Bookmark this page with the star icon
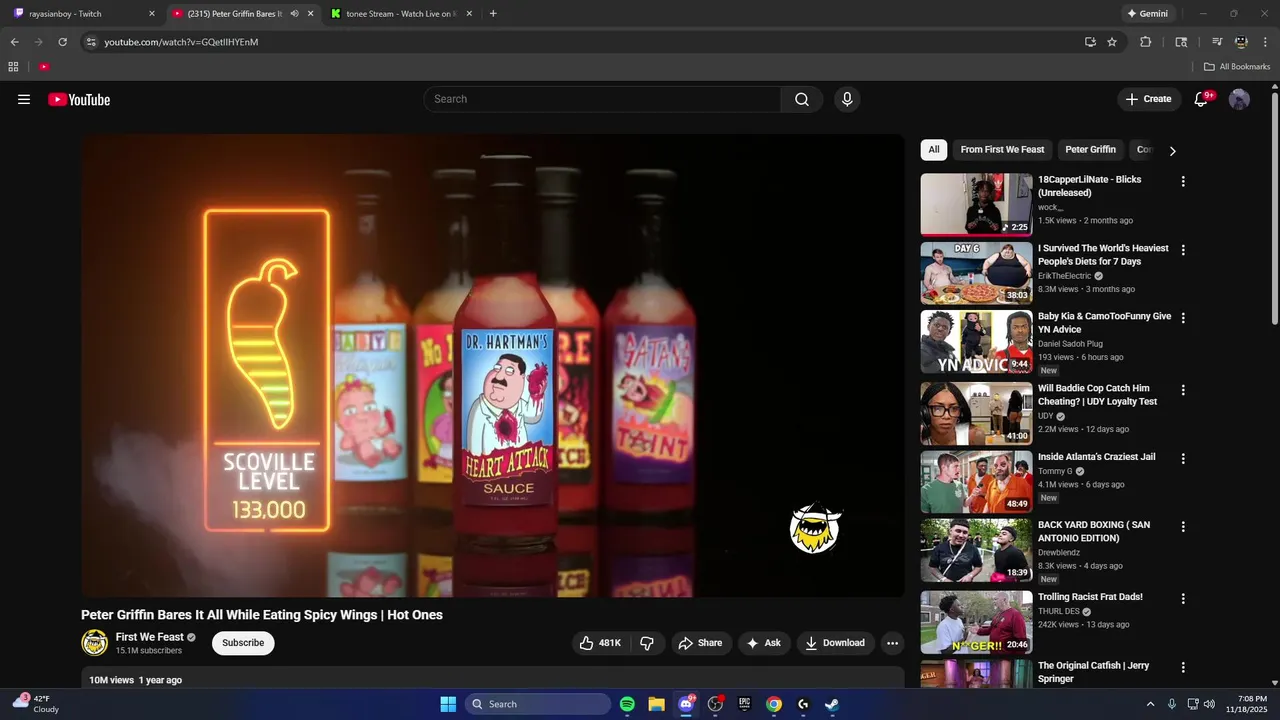The height and width of the screenshot is (720, 1280). 1112,42
